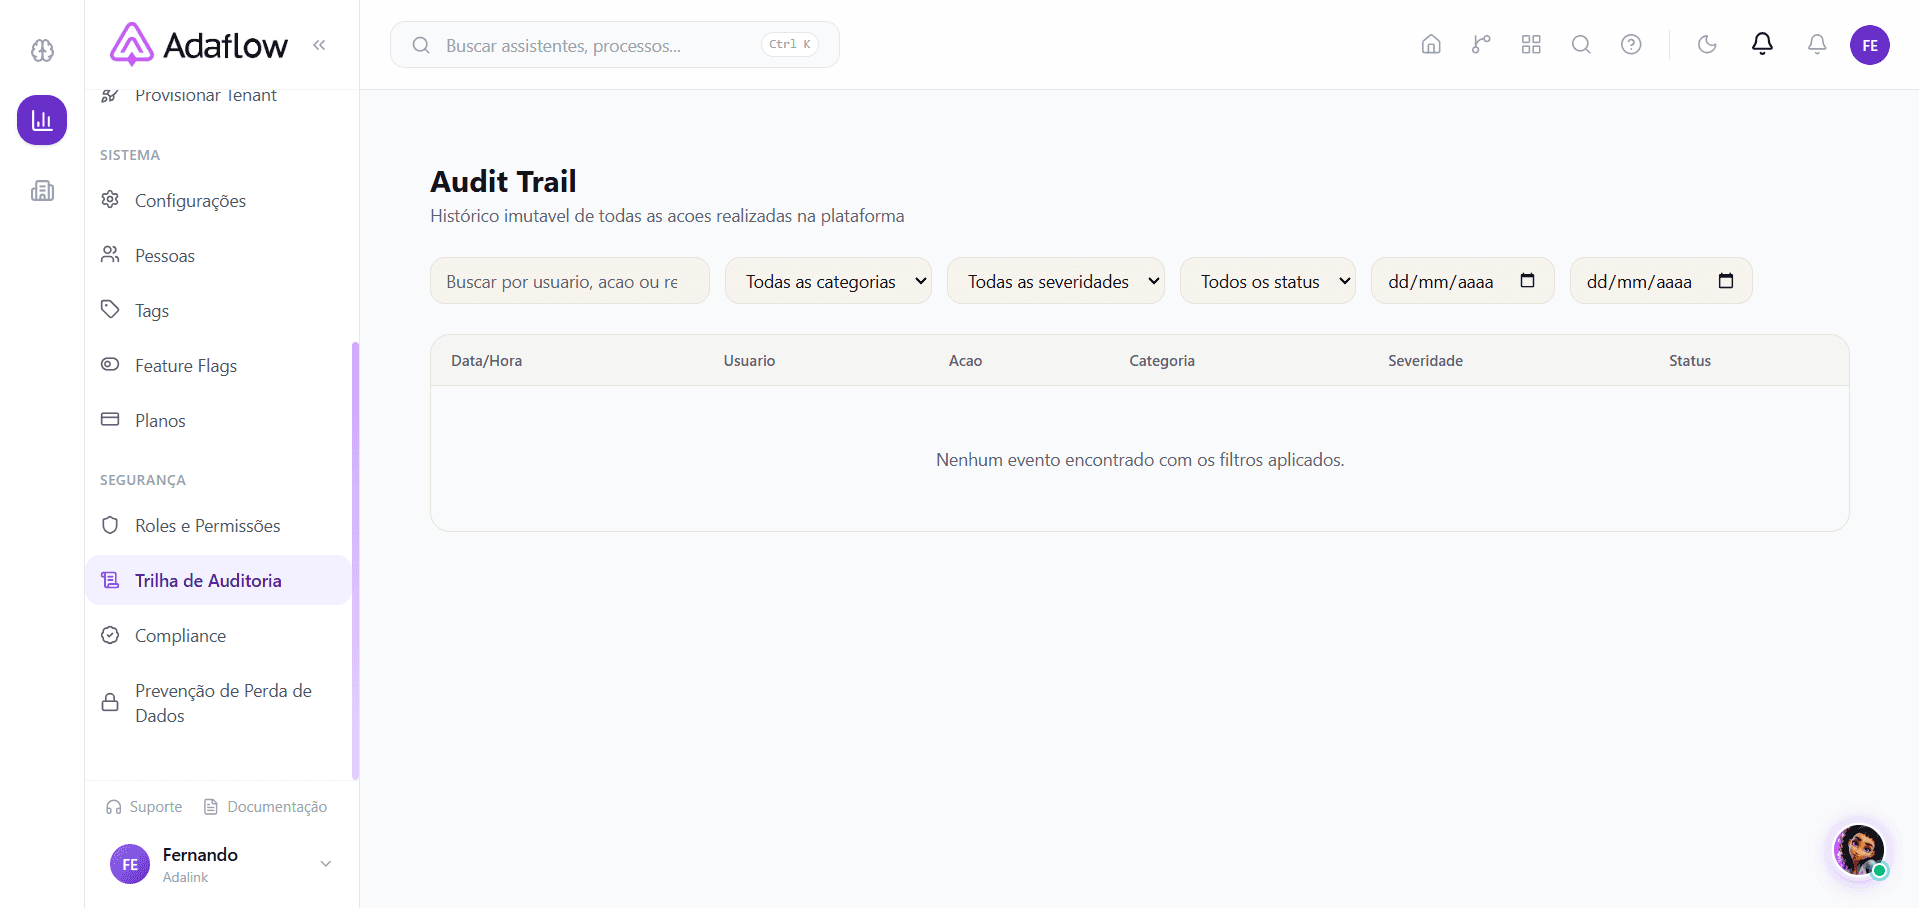
Task: Select Trilha de Auditoria item
Action: coord(218,580)
